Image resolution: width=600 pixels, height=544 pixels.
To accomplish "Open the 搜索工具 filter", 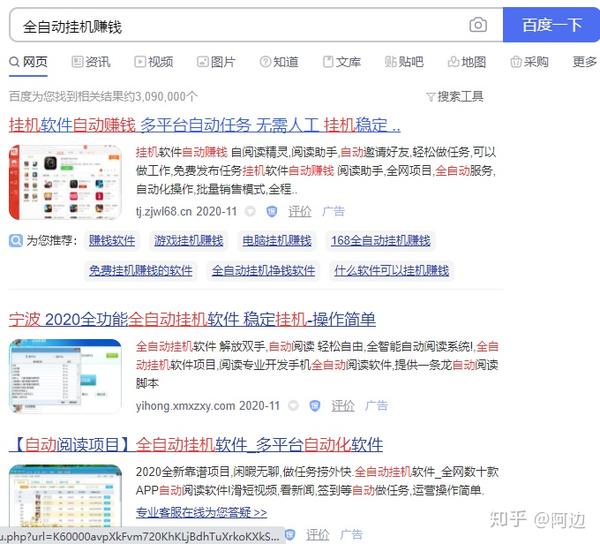I will point(455,97).
